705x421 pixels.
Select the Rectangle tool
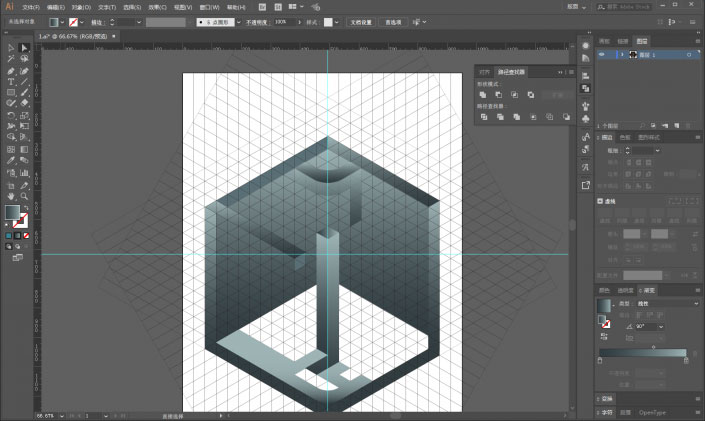[x=11, y=93]
